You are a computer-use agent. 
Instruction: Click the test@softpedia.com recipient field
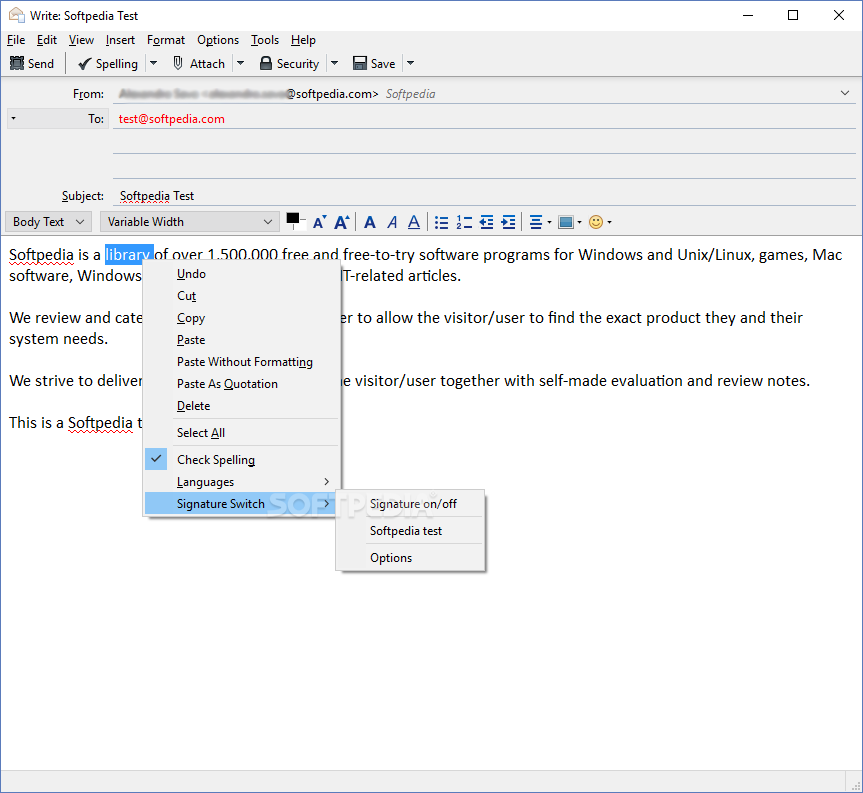click(484, 118)
